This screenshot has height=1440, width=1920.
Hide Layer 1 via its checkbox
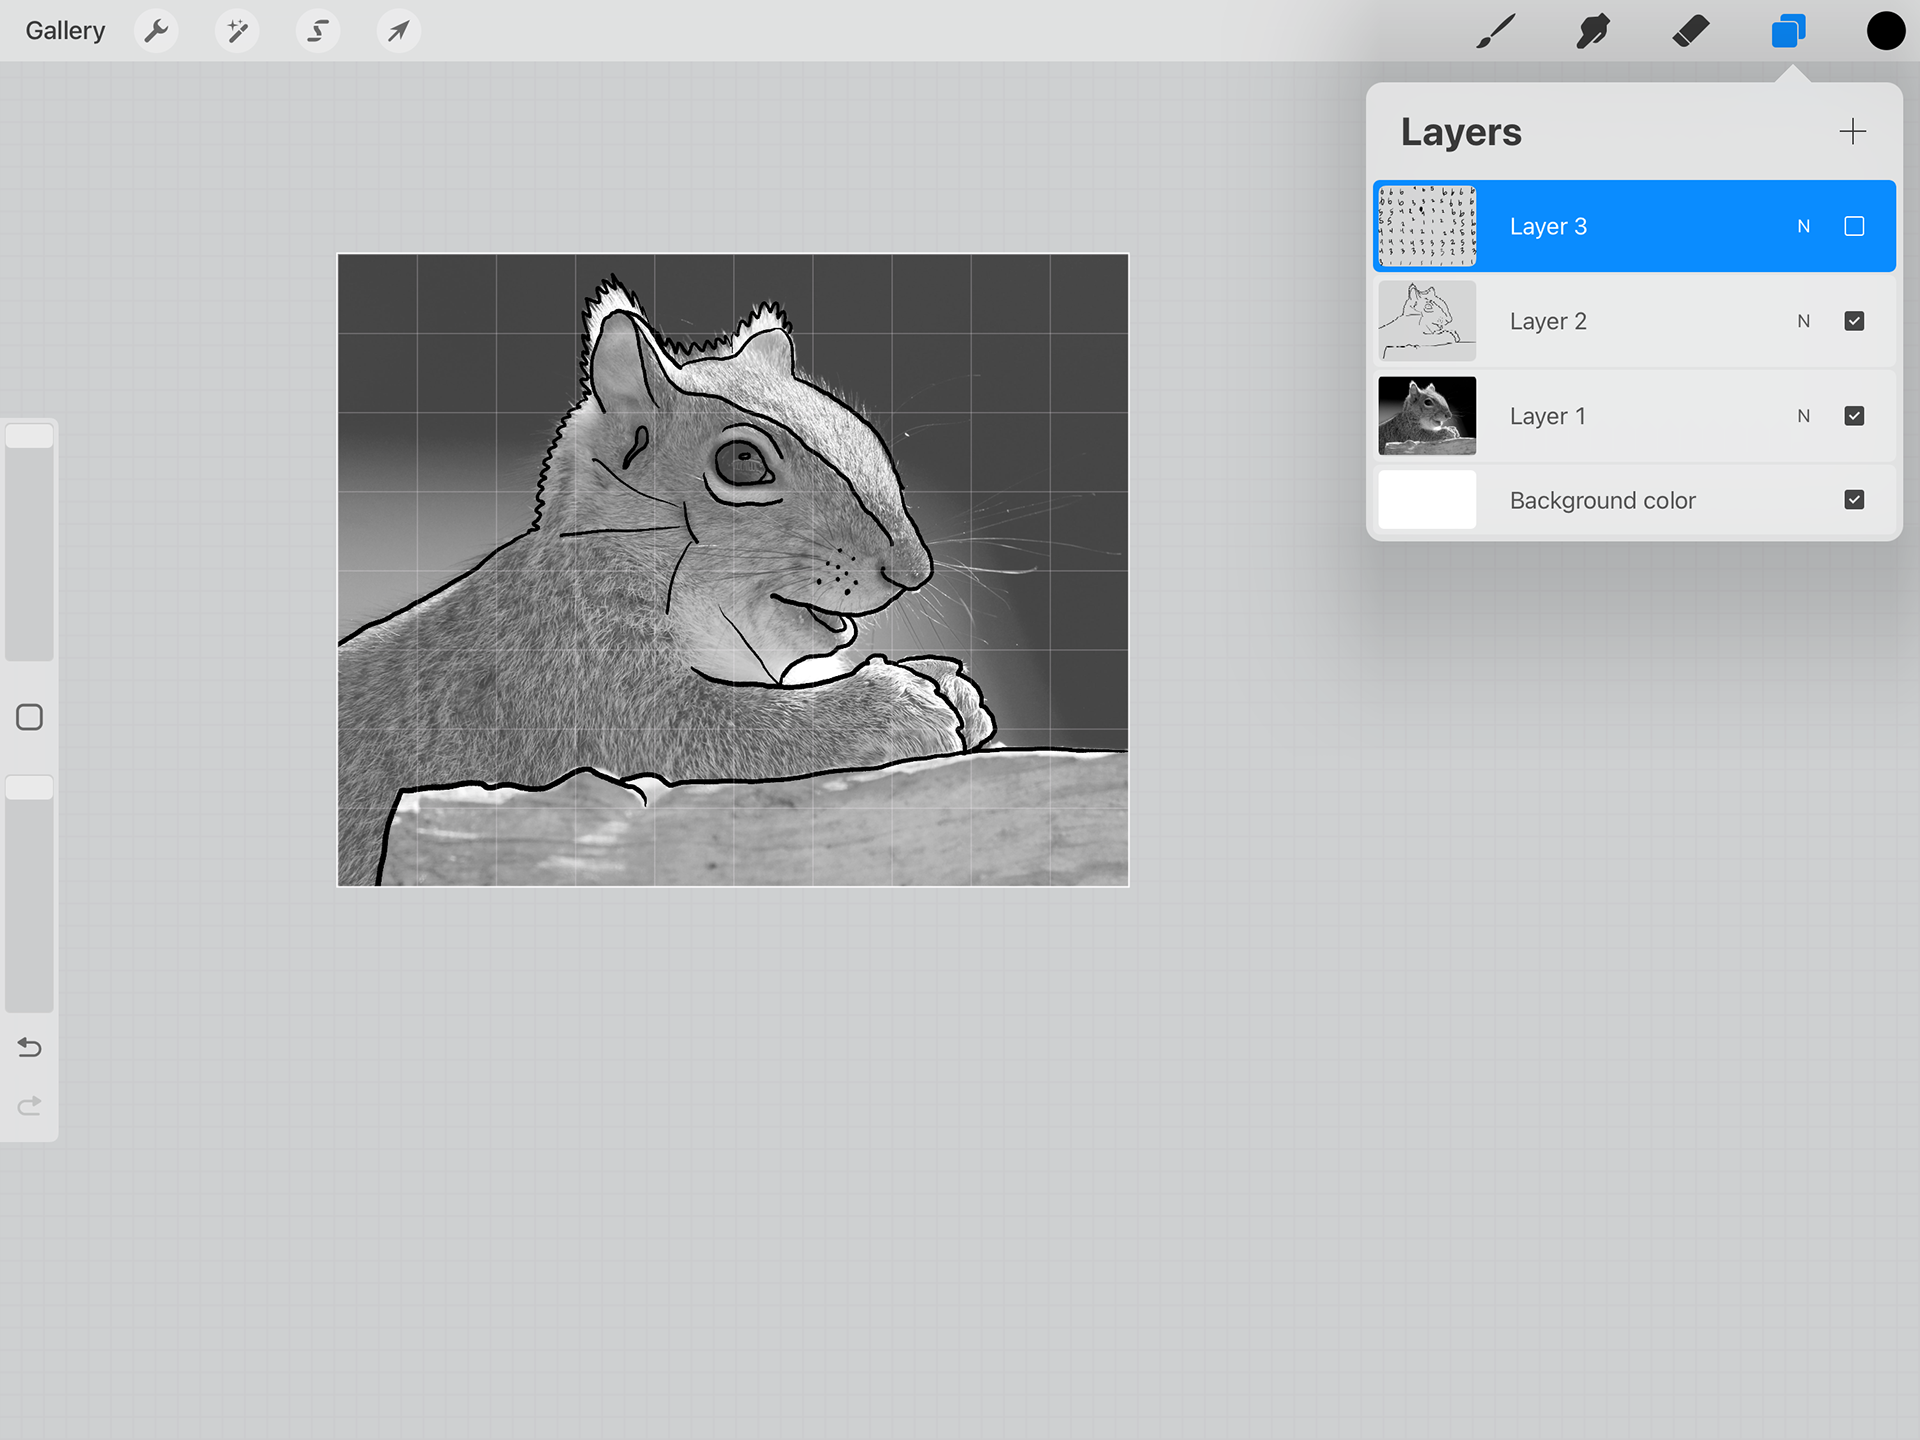1854,416
